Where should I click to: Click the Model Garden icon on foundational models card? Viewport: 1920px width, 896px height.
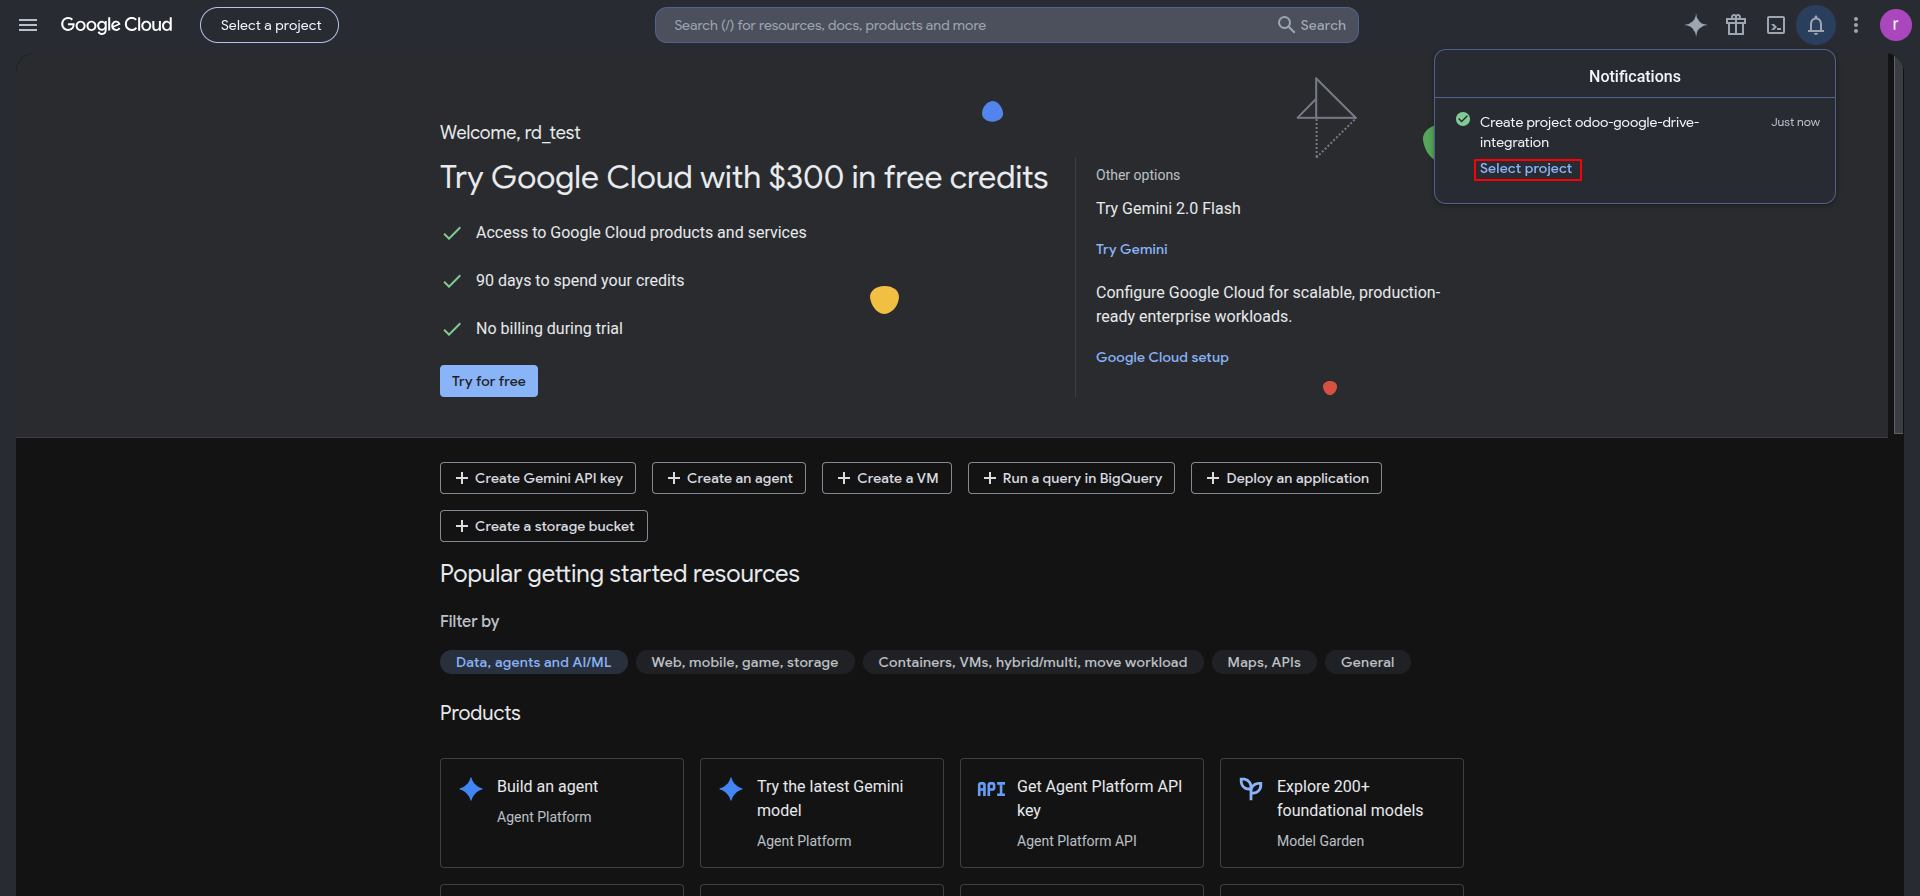click(1251, 788)
